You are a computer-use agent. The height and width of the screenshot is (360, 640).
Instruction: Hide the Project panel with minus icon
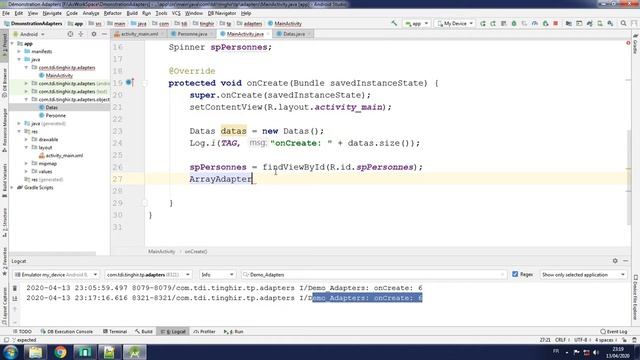[x=104, y=34]
